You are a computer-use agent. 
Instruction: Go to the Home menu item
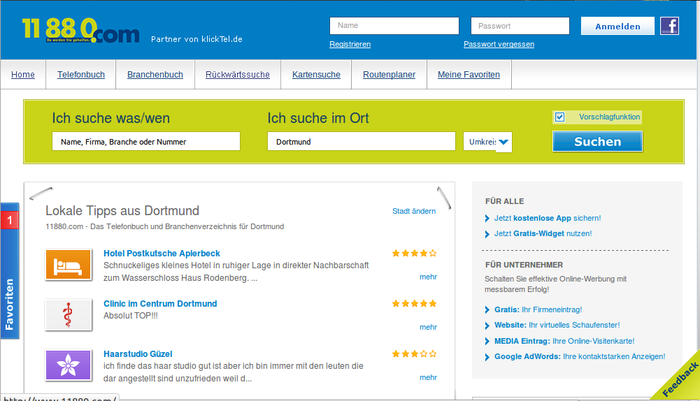[x=23, y=75]
